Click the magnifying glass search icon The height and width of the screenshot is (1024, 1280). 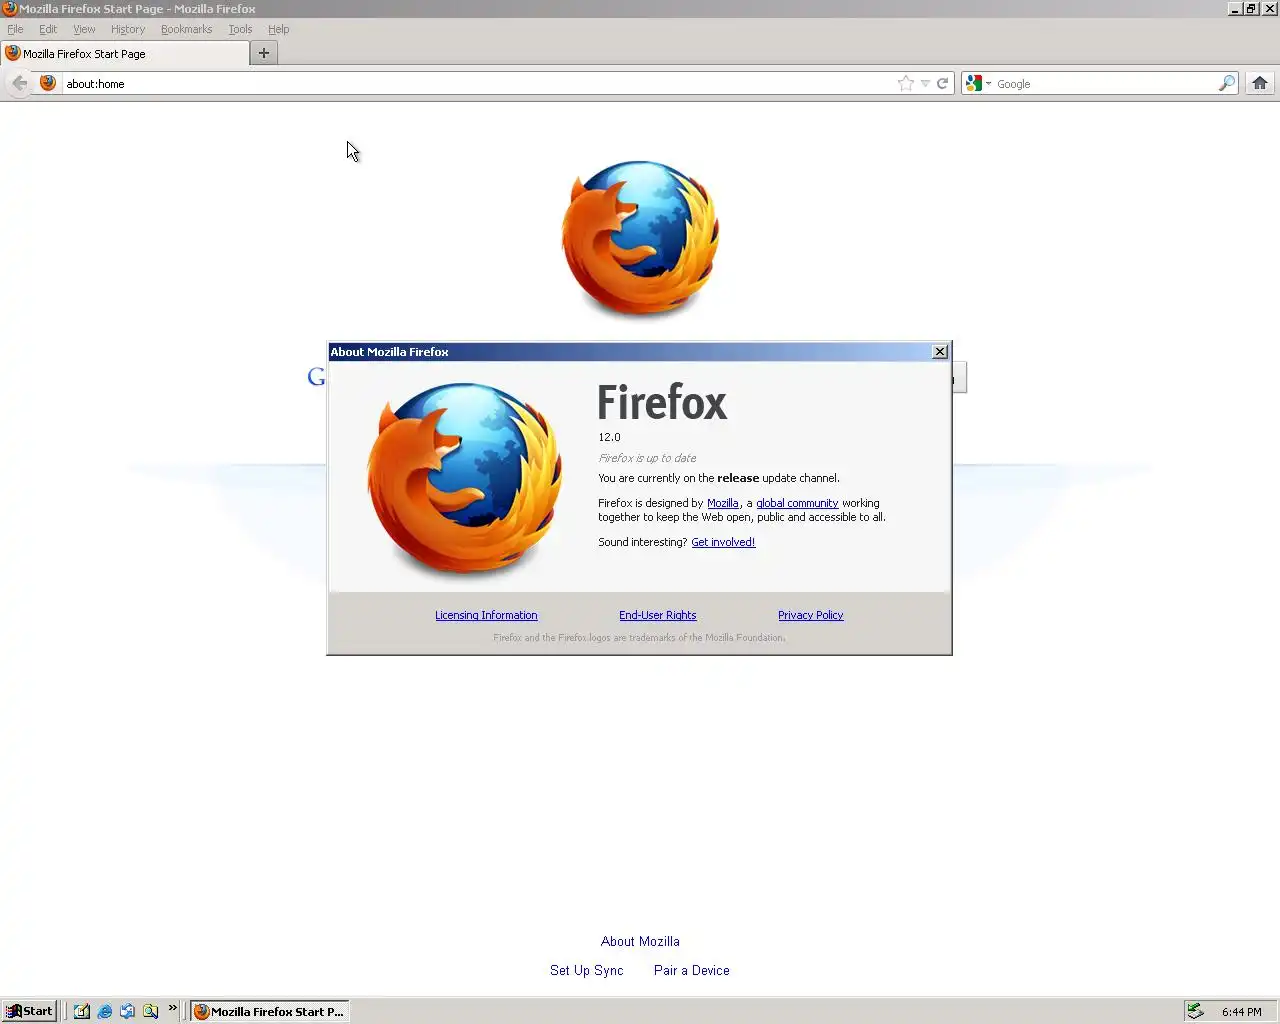click(1226, 83)
